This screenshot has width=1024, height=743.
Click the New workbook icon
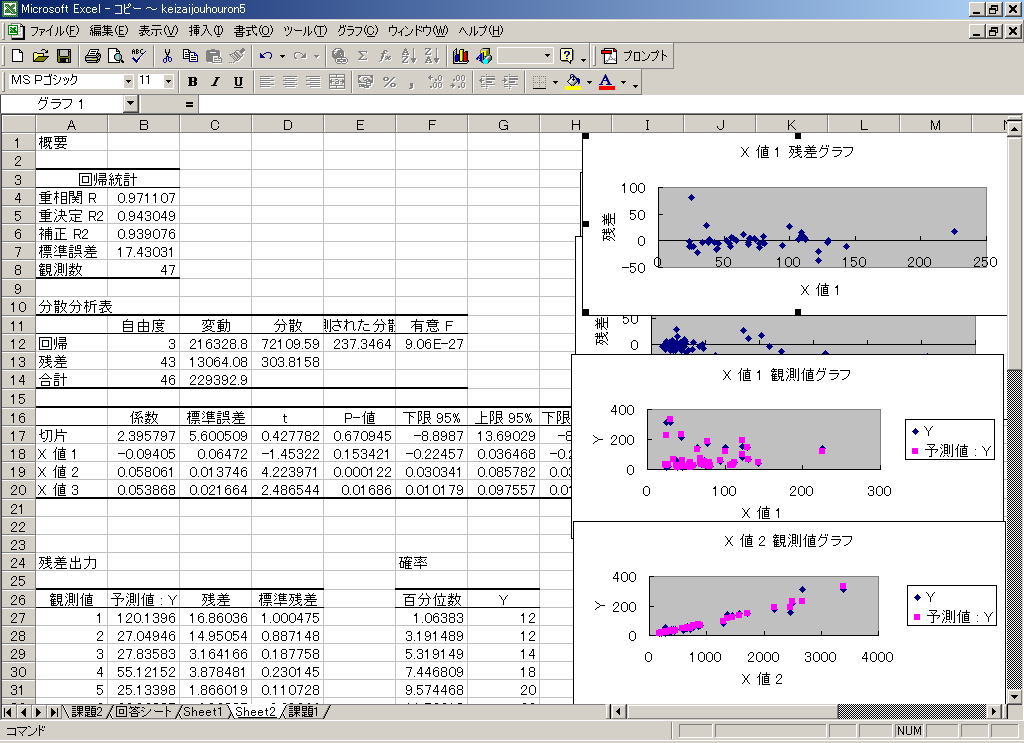coord(18,56)
